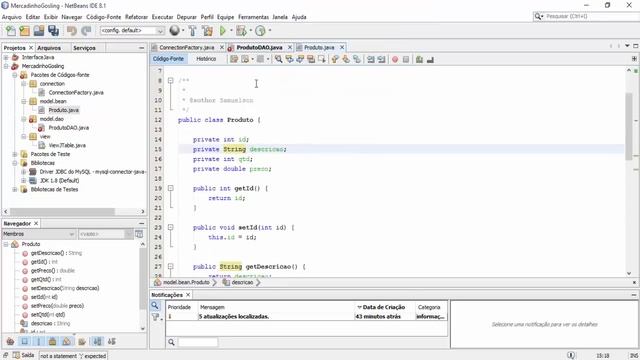Expand the InterfaceJava project node
The width and height of the screenshot is (640, 360).
pos(6,58)
